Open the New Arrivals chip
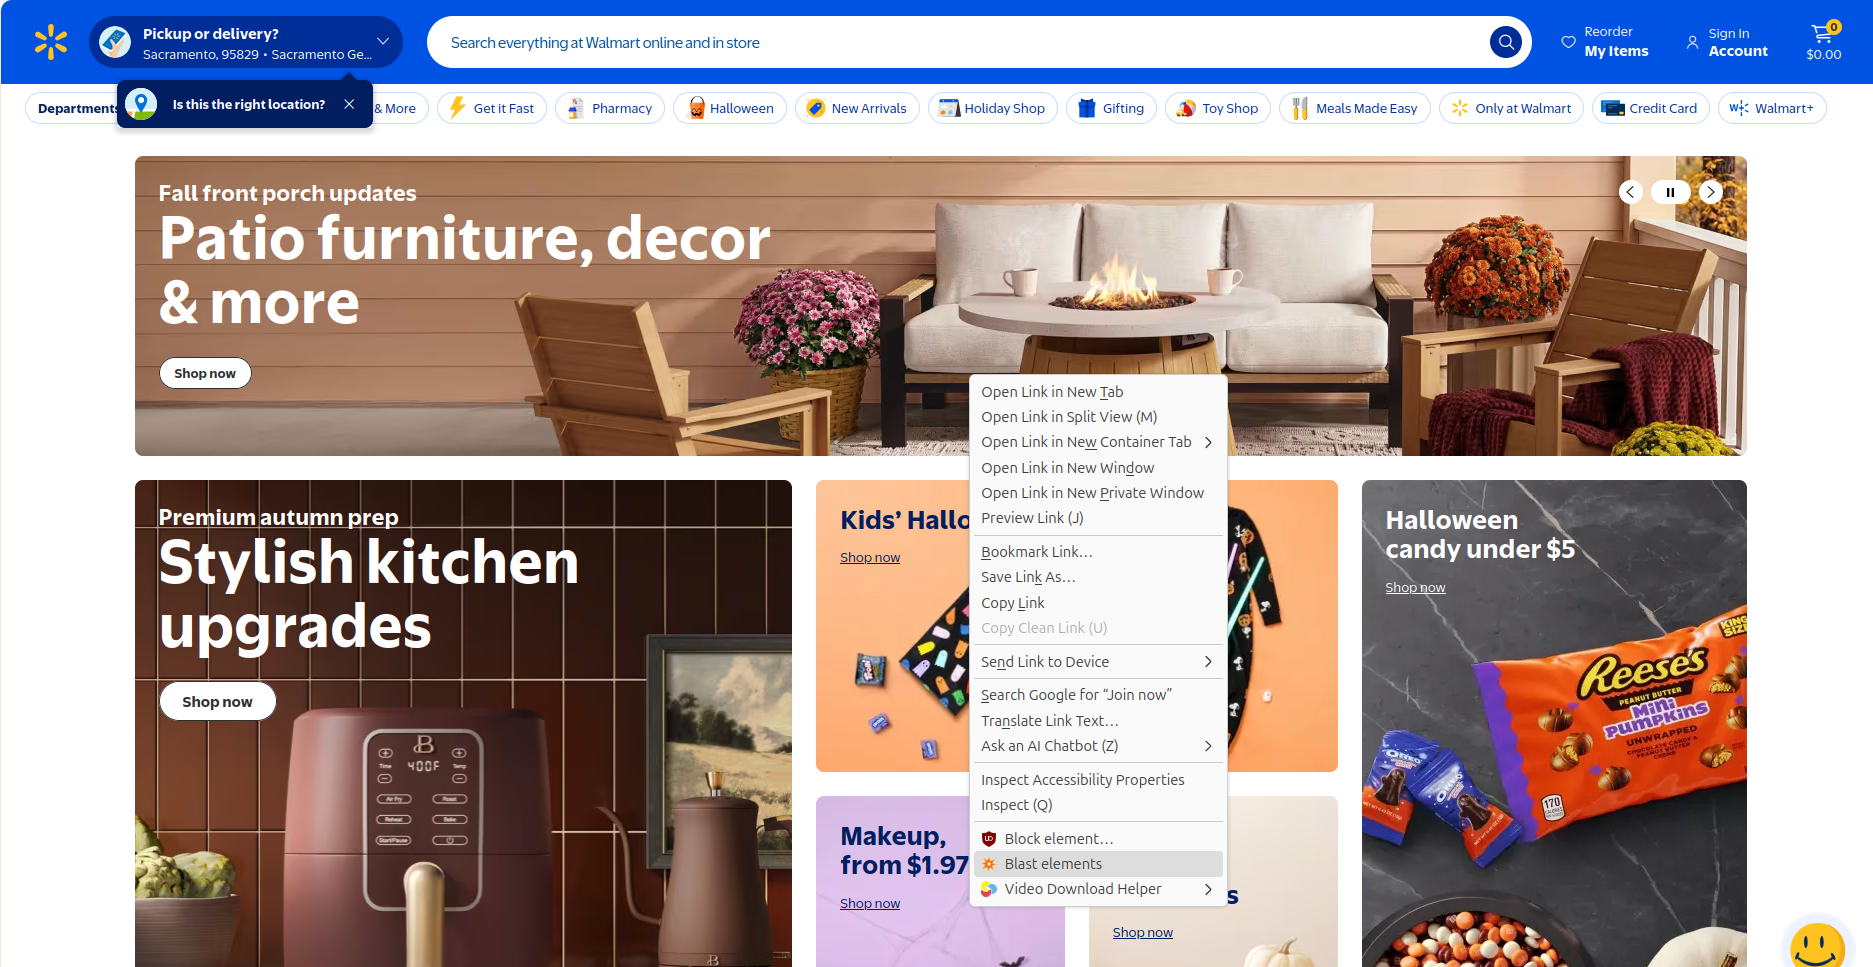 857,108
